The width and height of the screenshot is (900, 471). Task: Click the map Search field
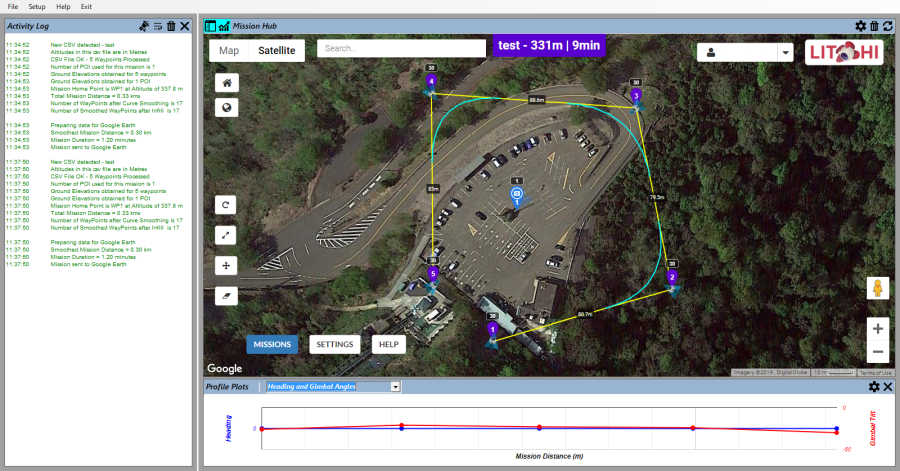[401, 48]
